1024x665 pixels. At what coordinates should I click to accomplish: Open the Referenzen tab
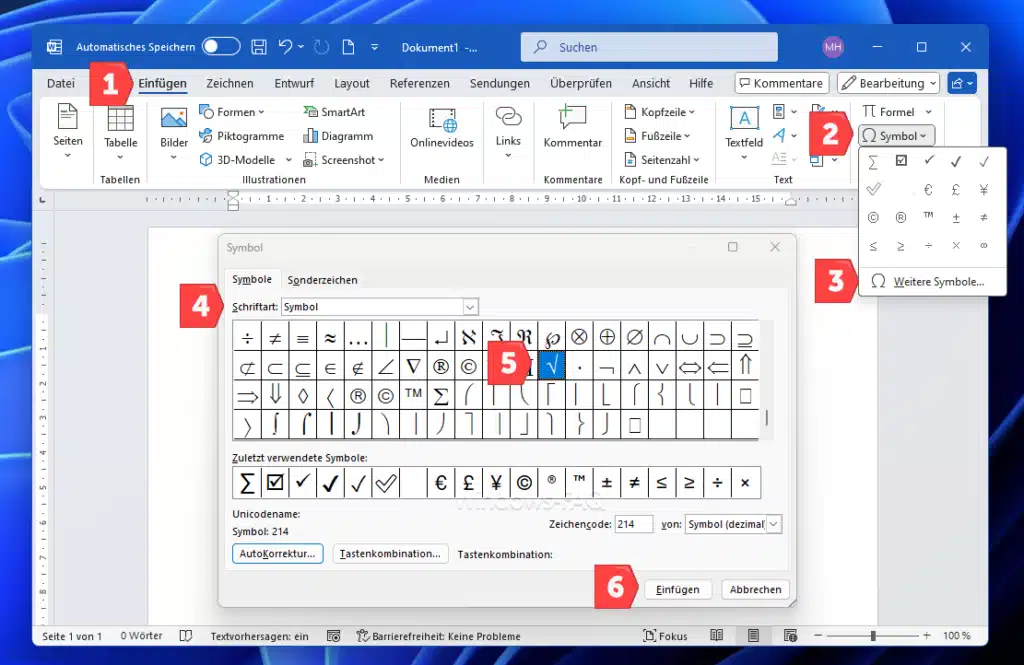coord(420,83)
